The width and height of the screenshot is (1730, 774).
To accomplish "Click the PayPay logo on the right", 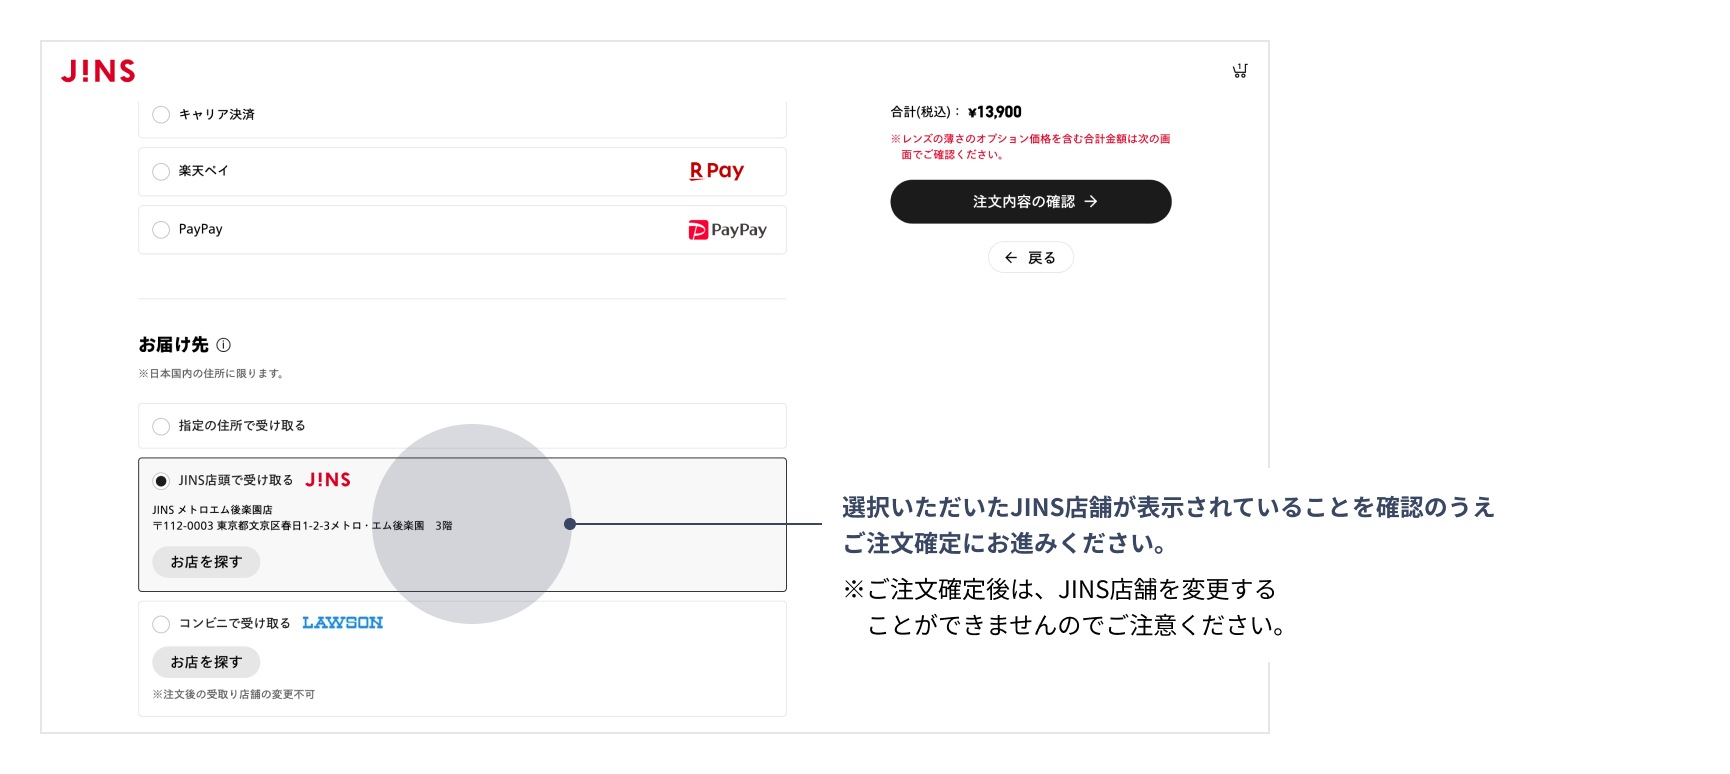I will [x=728, y=230].
